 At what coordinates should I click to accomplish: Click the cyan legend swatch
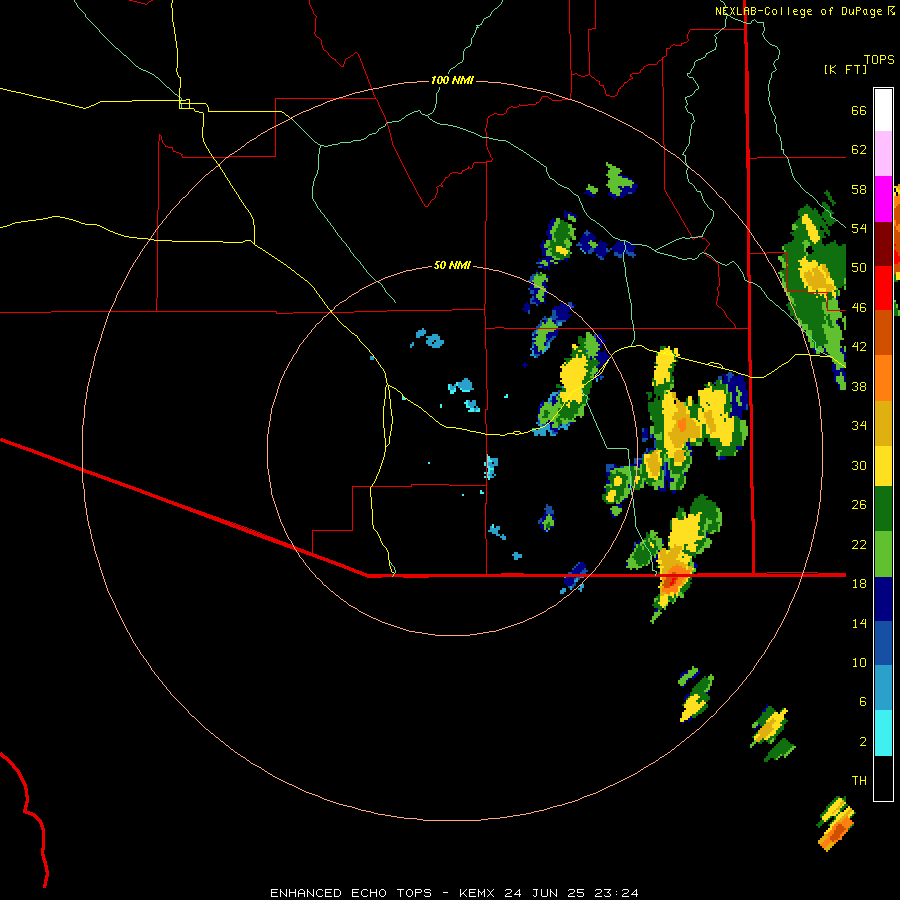point(883,733)
